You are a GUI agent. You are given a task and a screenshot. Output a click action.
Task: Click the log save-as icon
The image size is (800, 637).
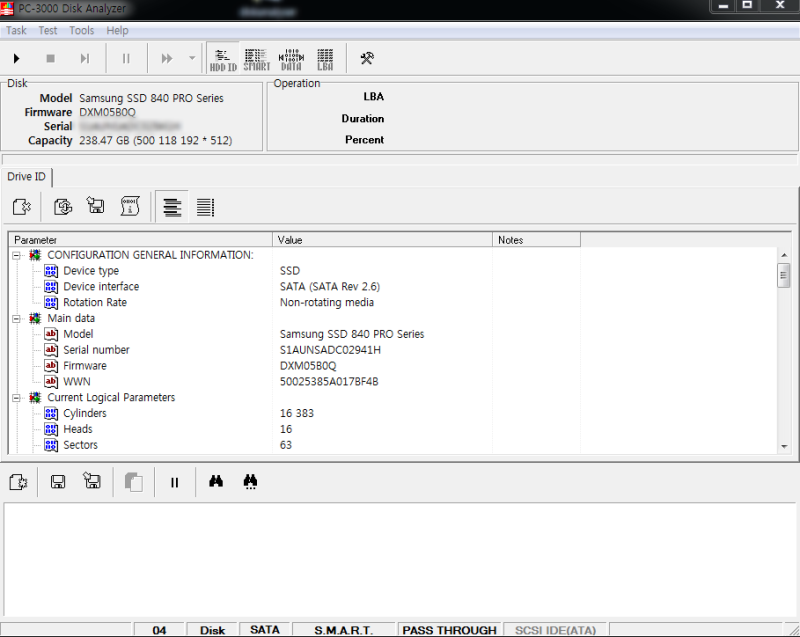pyautogui.click(x=92, y=481)
